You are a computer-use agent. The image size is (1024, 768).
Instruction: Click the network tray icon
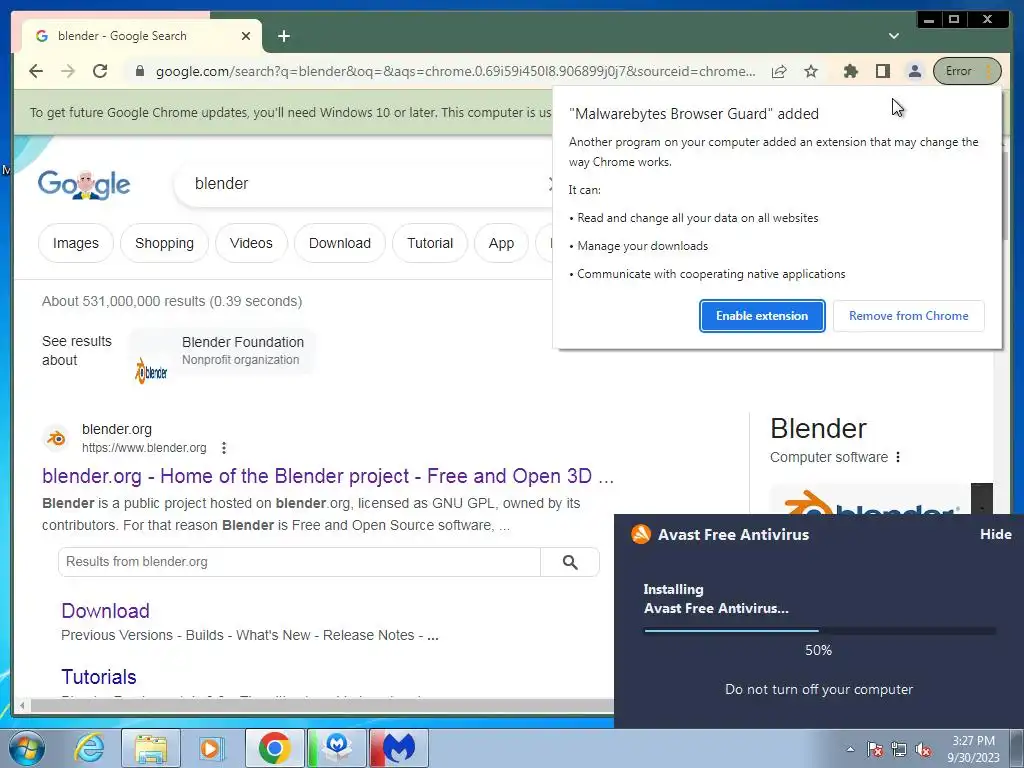pos(899,749)
